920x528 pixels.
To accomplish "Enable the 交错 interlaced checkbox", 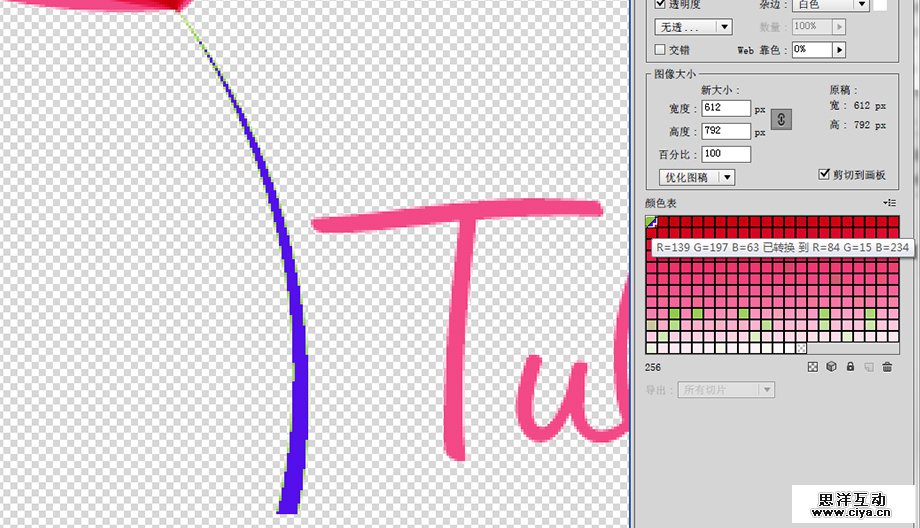I will [660, 49].
